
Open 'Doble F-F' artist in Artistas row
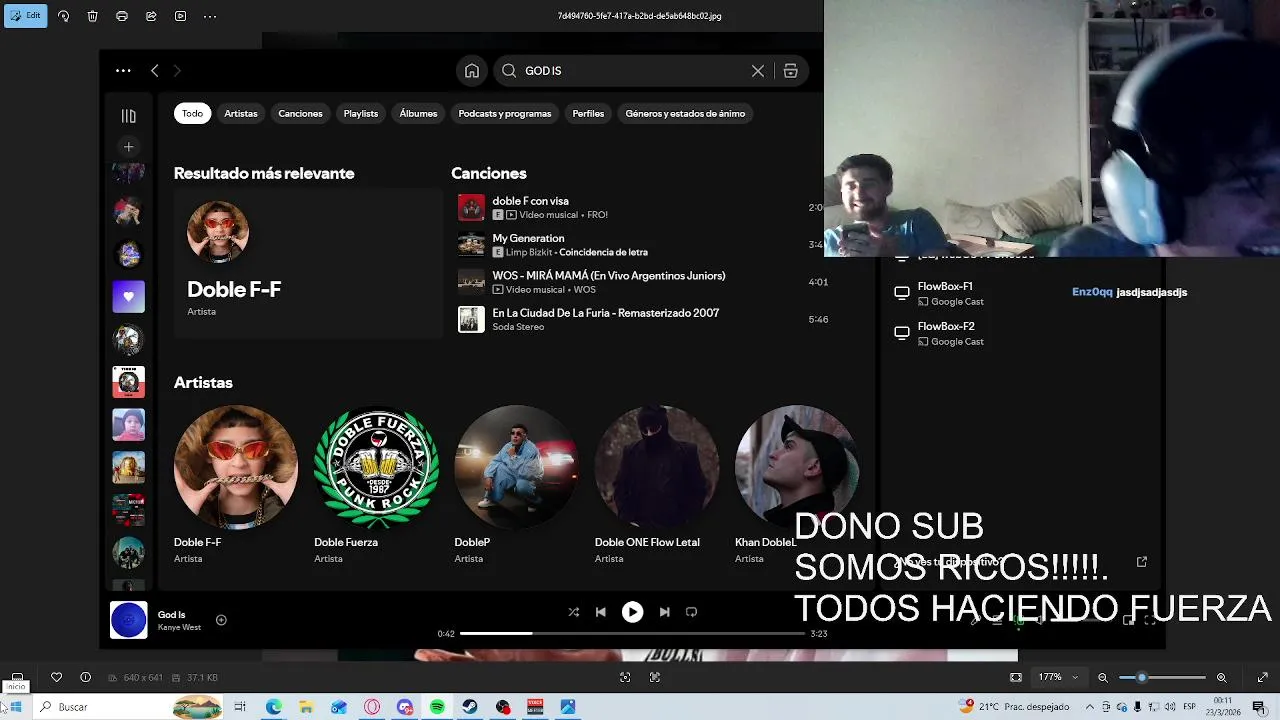(x=236, y=484)
